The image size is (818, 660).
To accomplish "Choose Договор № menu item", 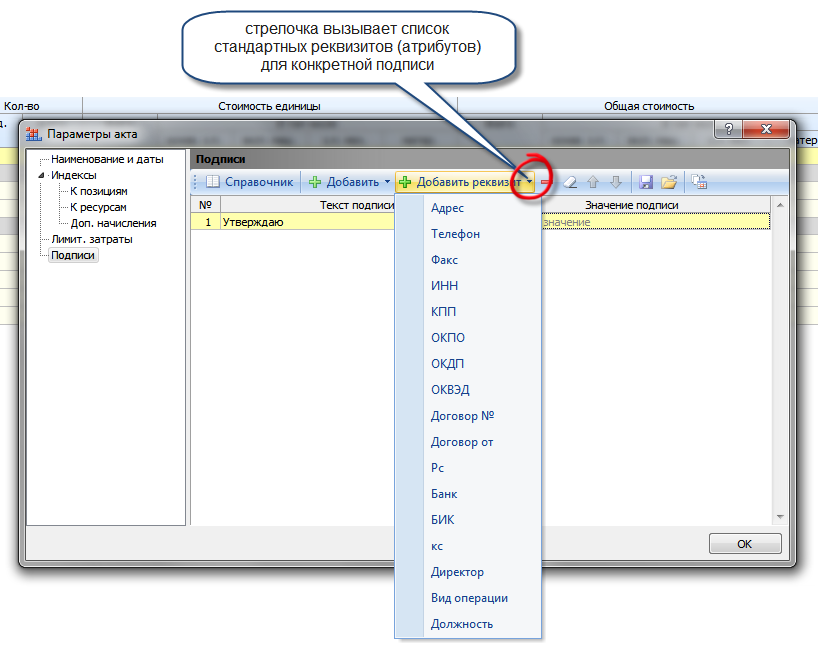I will click(462, 416).
